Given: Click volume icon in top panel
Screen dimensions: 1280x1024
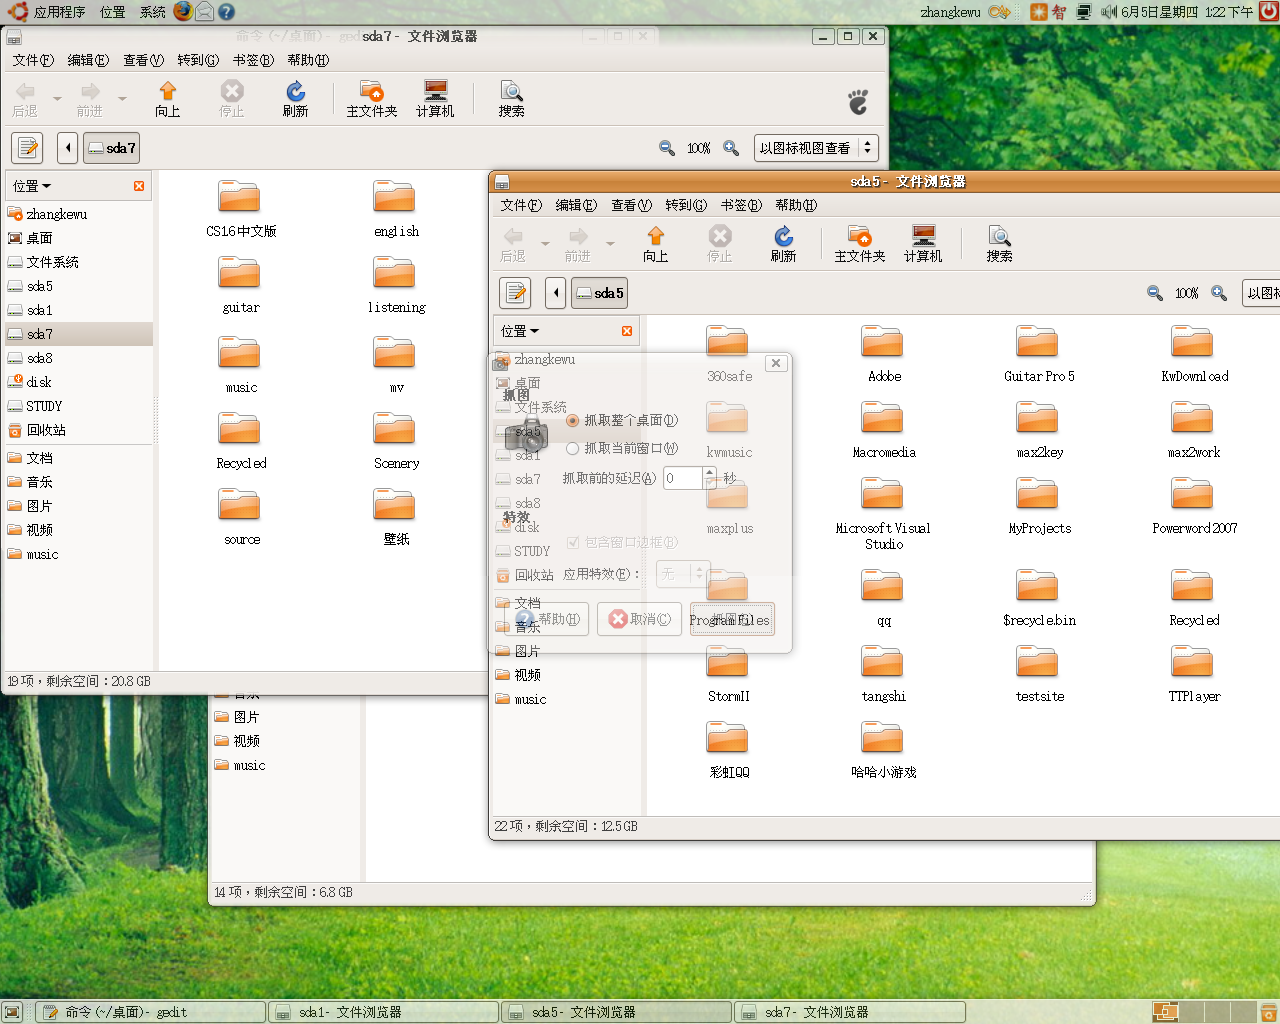Looking at the screenshot, I should pos(1109,12).
